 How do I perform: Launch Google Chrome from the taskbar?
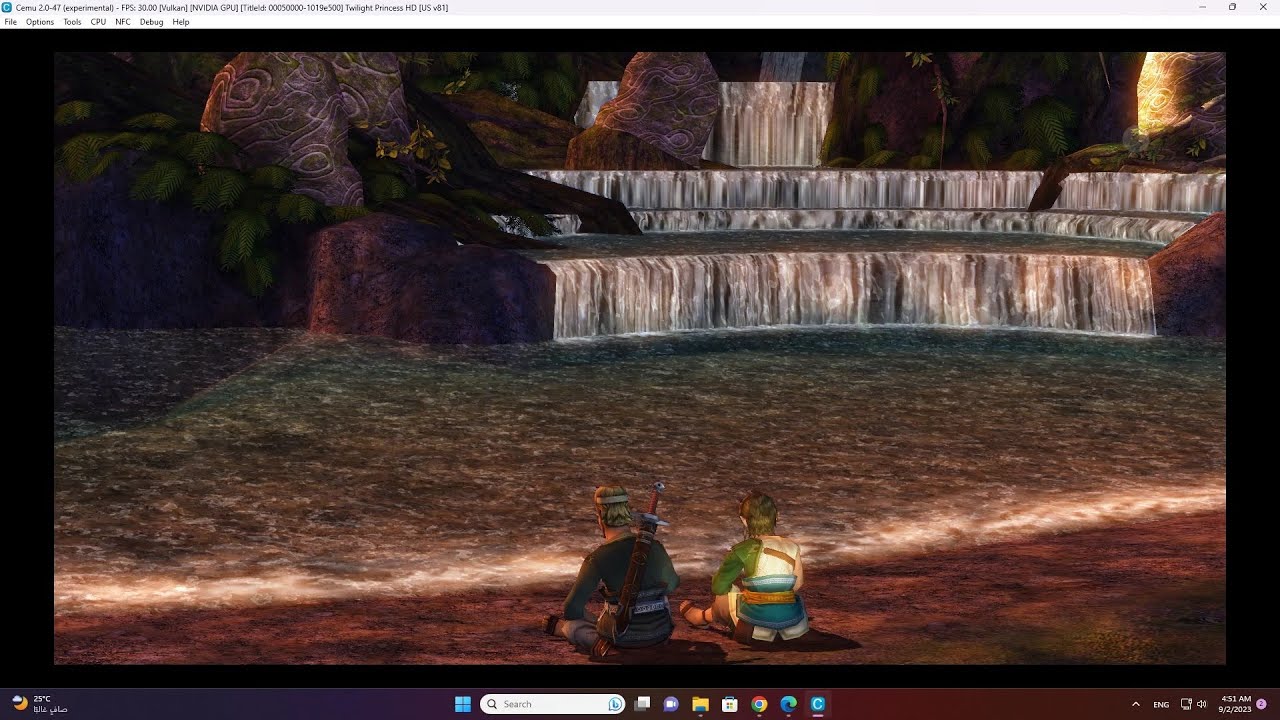click(759, 704)
